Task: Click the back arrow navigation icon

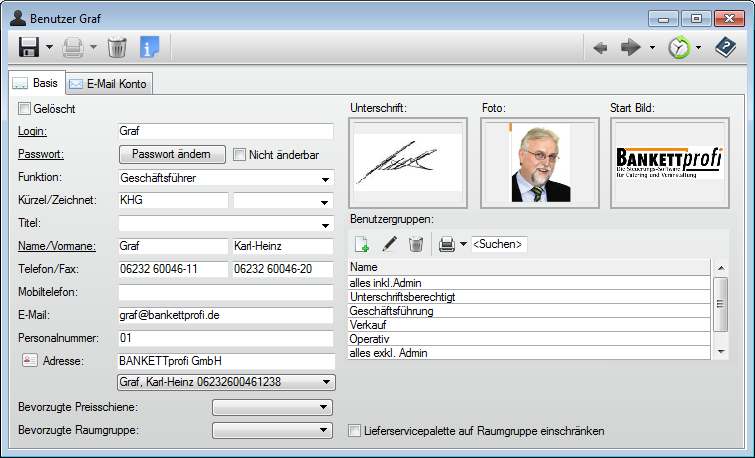Action: pos(600,47)
